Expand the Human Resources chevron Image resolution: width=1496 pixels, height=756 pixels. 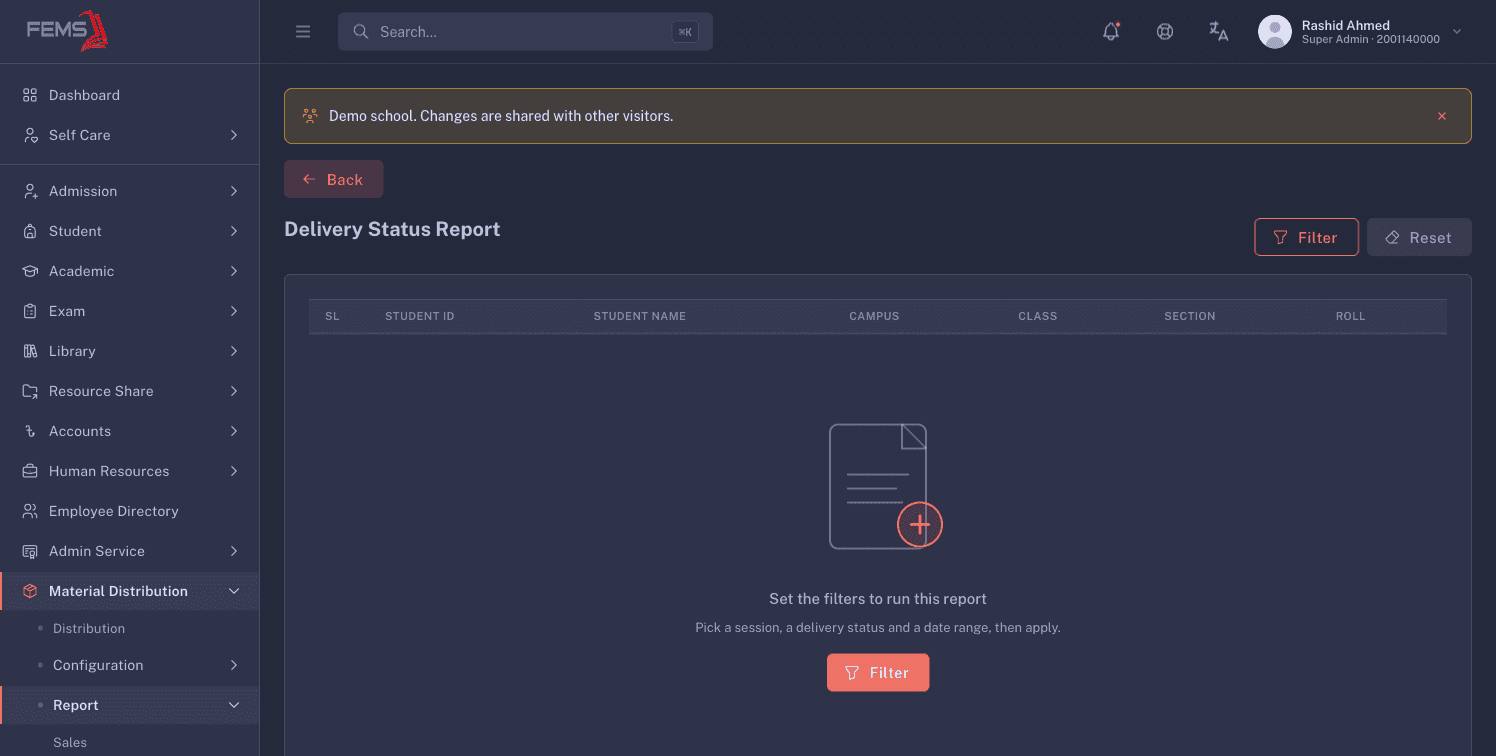[234, 471]
